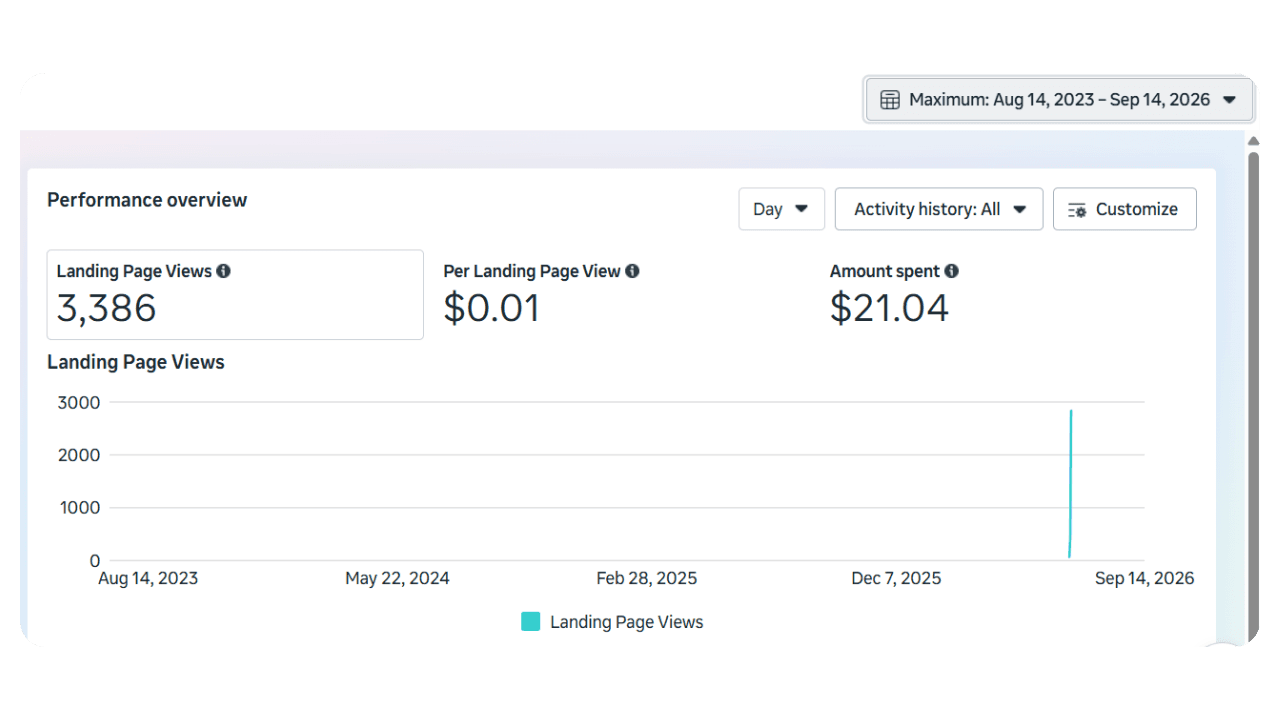Open the Customize button

1124,209
